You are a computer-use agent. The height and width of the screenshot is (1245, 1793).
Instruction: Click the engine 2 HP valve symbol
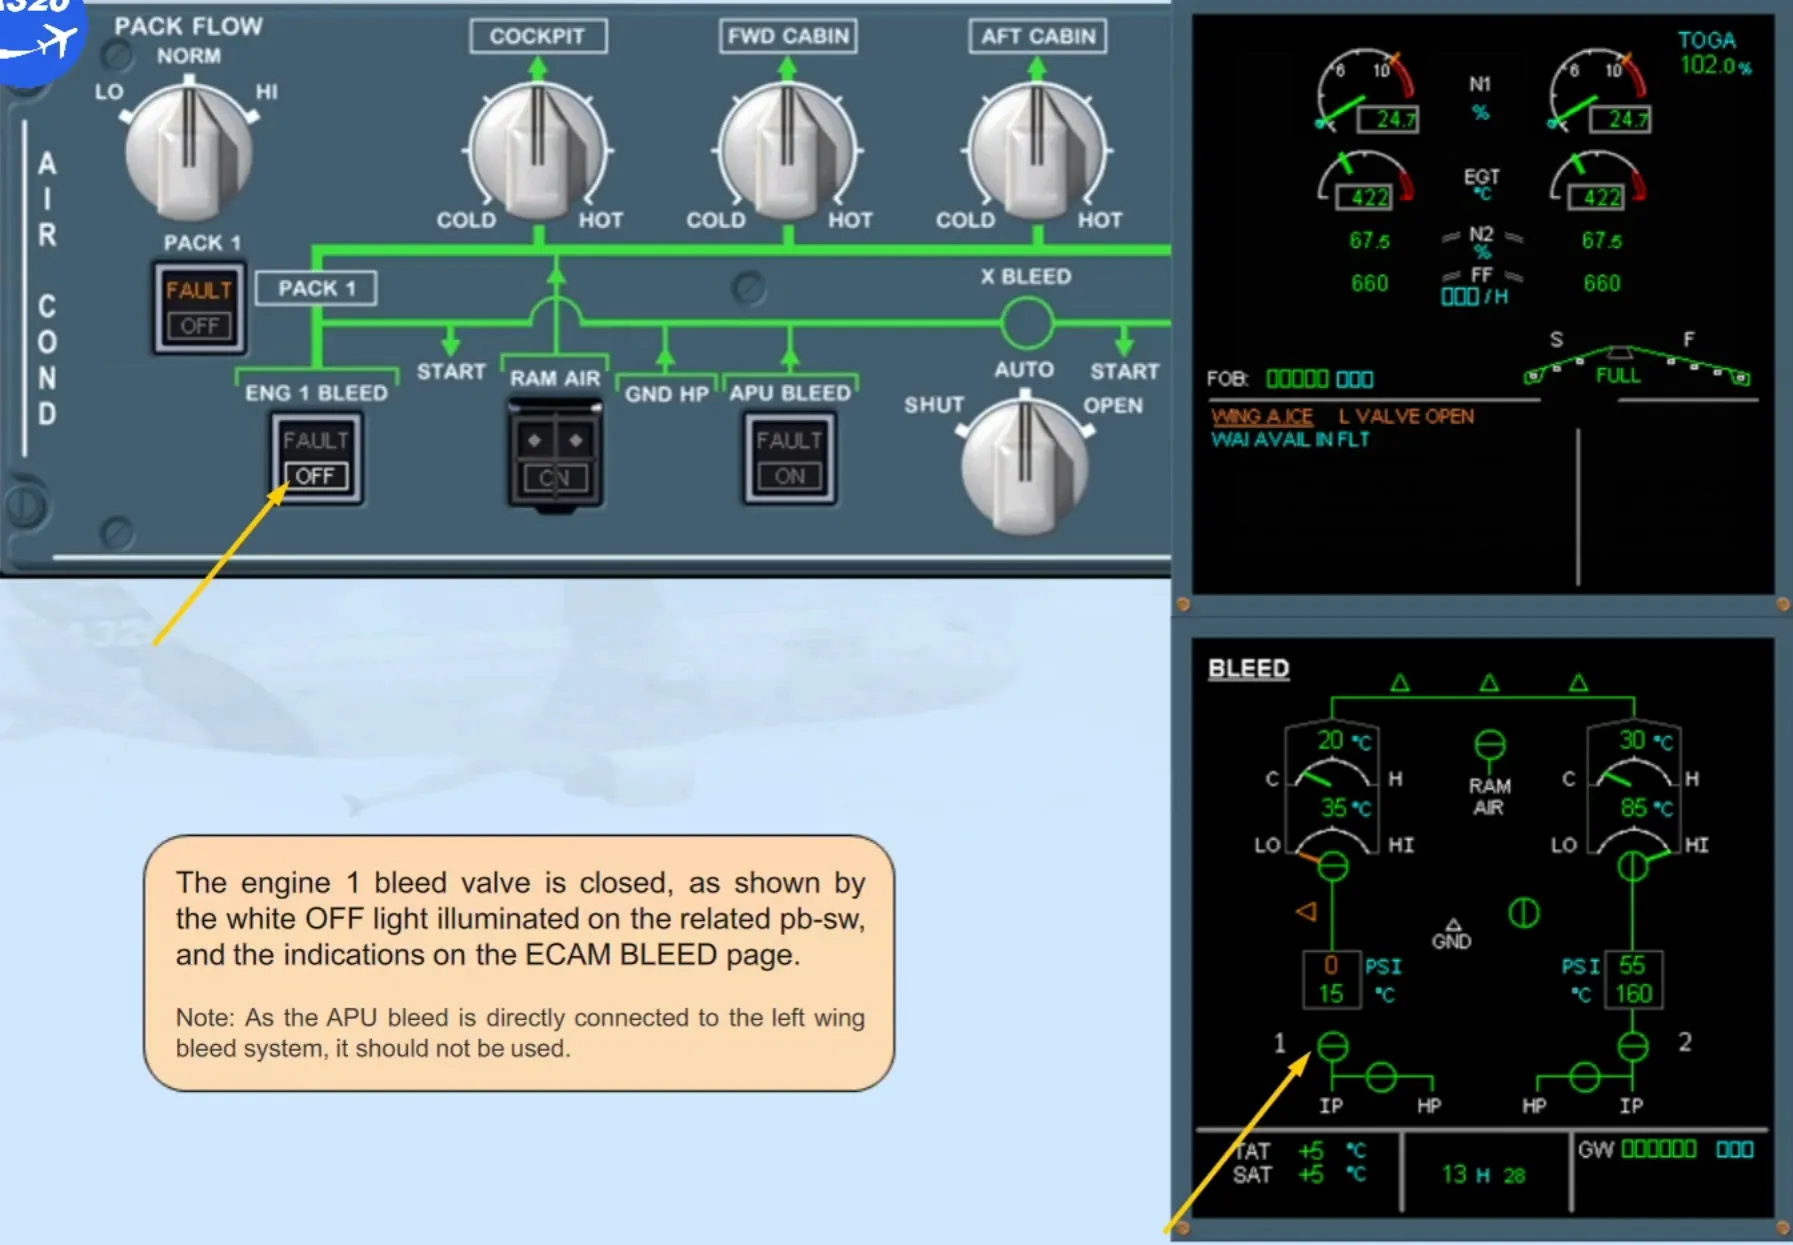(1585, 1077)
